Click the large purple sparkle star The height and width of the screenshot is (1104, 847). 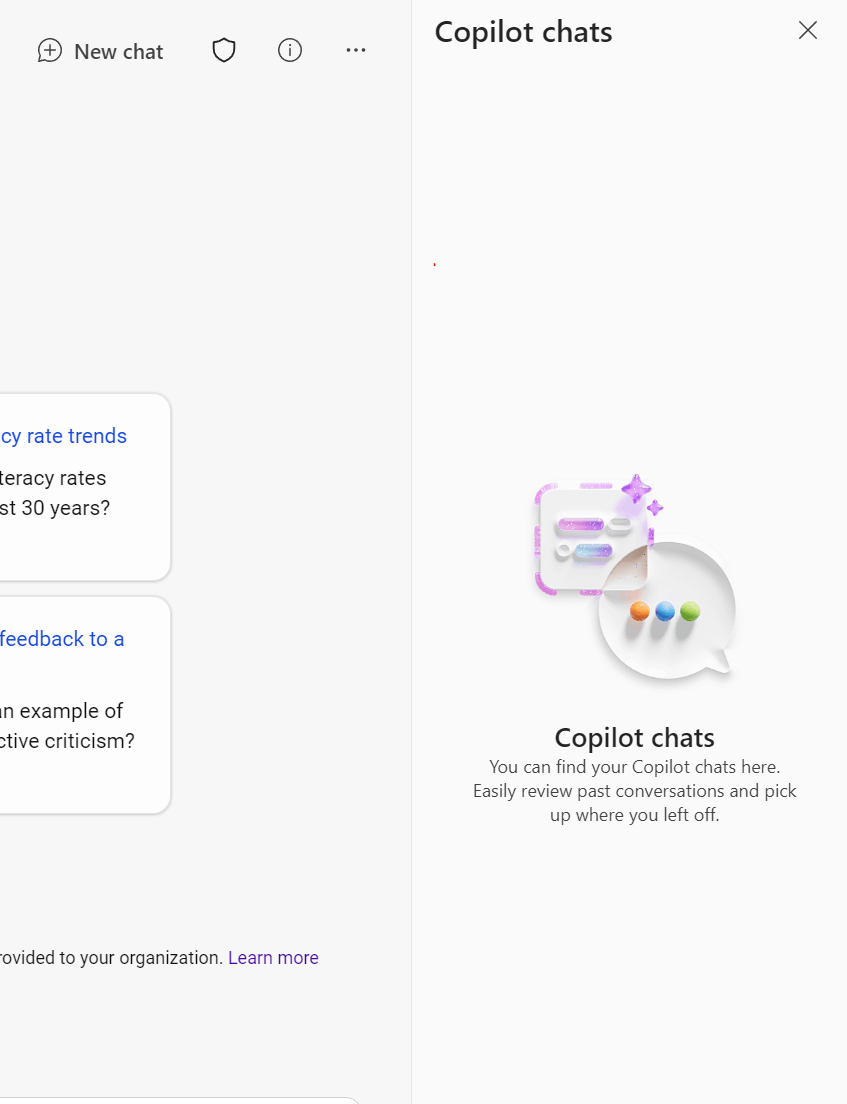pos(636,489)
